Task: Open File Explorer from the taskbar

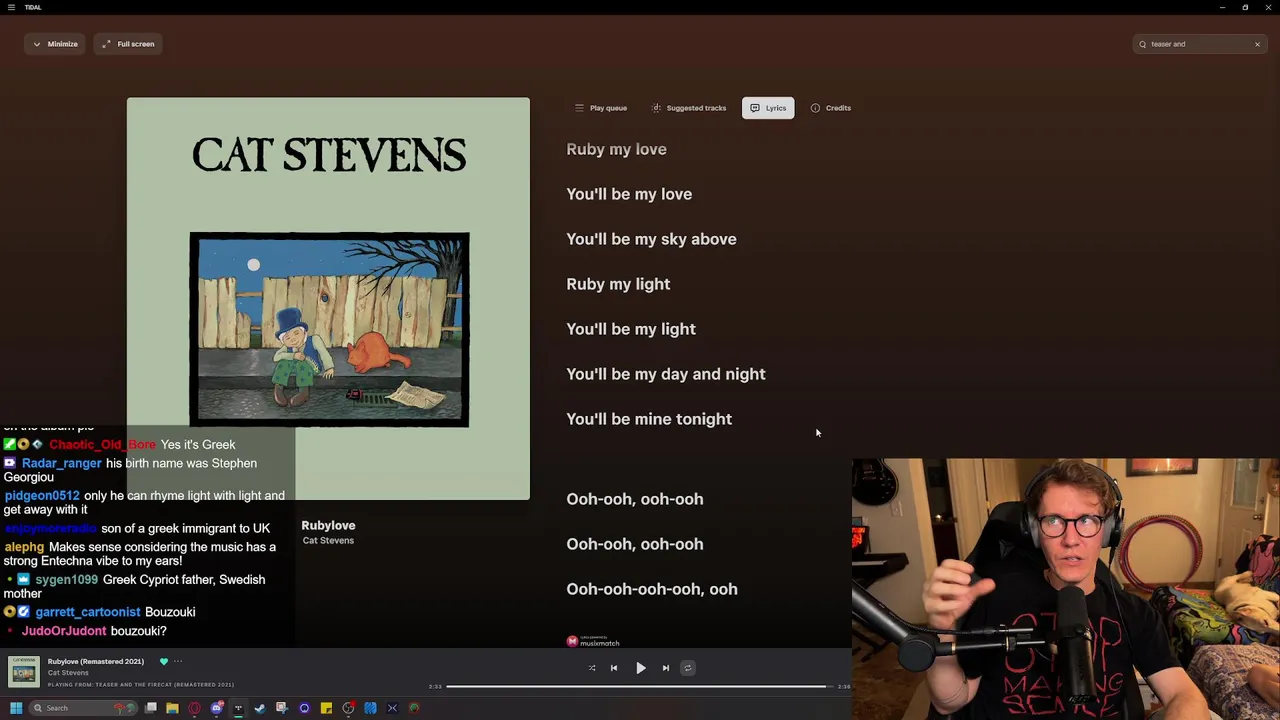Action: tap(172, 708)
